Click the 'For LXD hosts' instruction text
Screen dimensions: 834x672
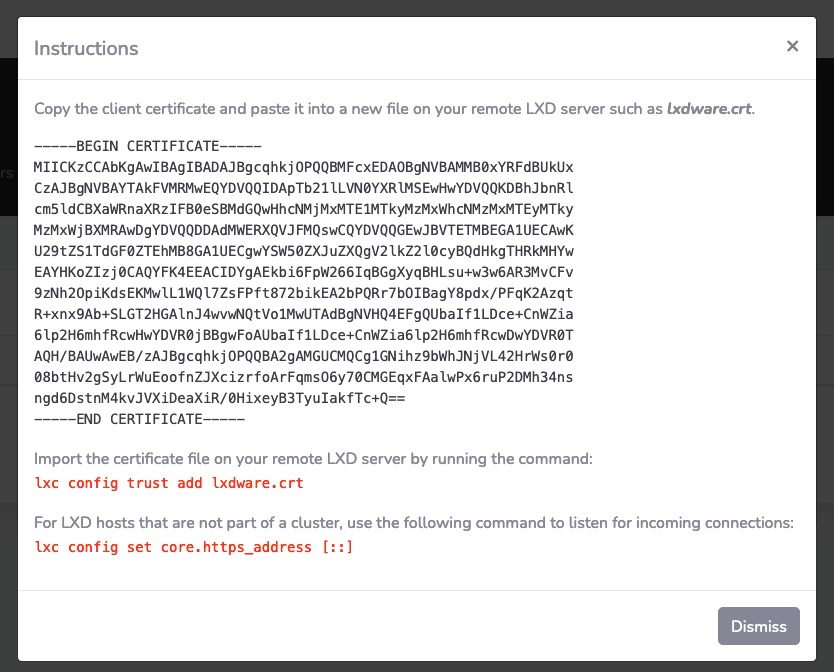click(413, 523)
